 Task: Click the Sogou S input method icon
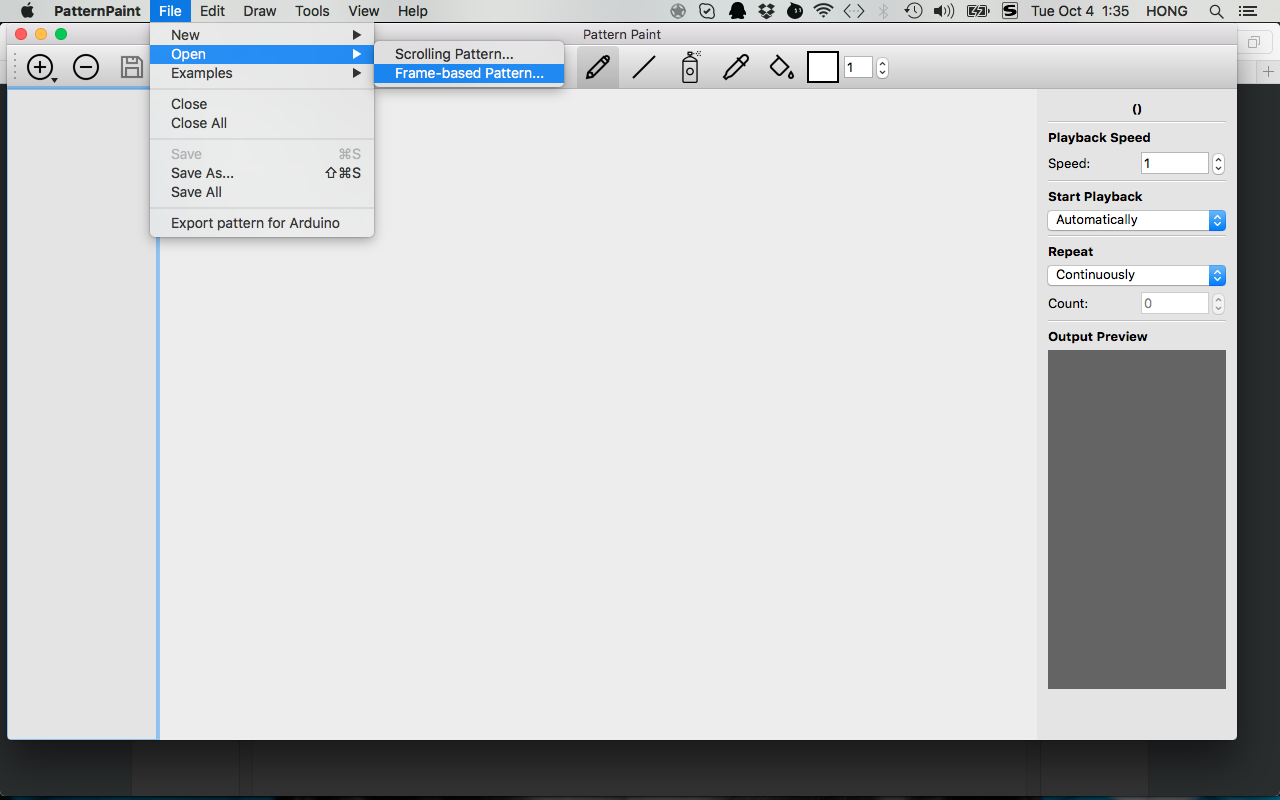coord(1010,11)
